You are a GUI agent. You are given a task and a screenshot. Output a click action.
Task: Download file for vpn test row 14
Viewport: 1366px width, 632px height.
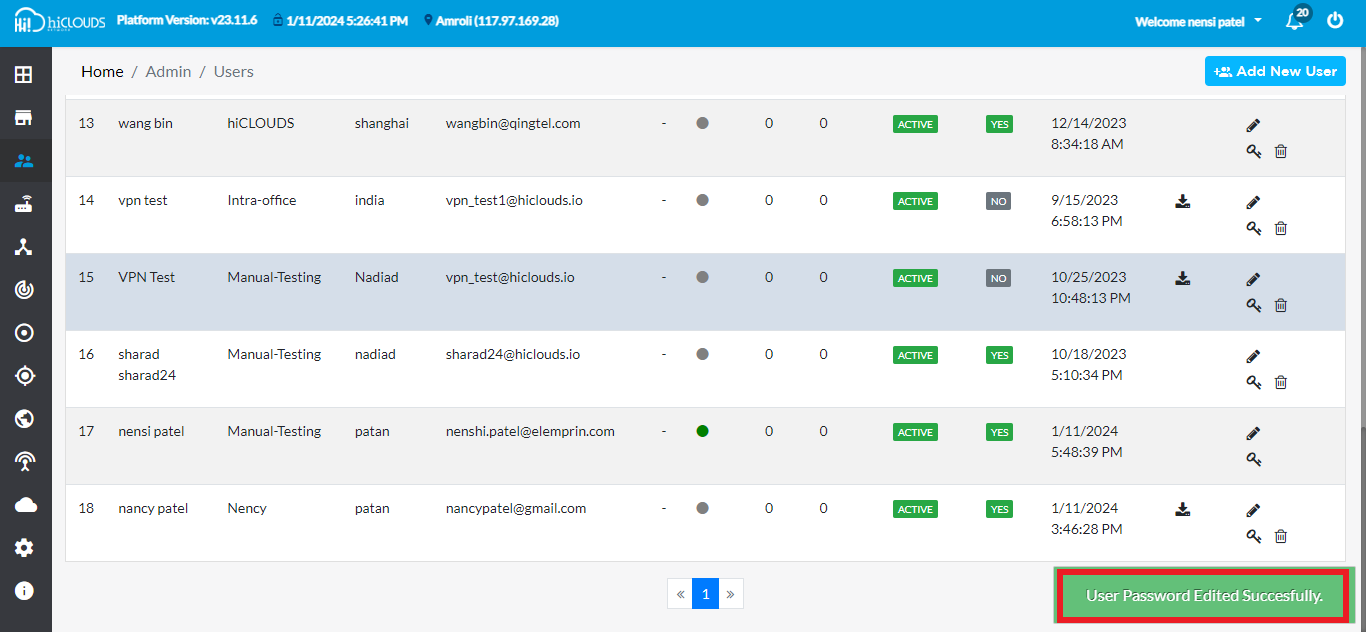click(1183, 201)
